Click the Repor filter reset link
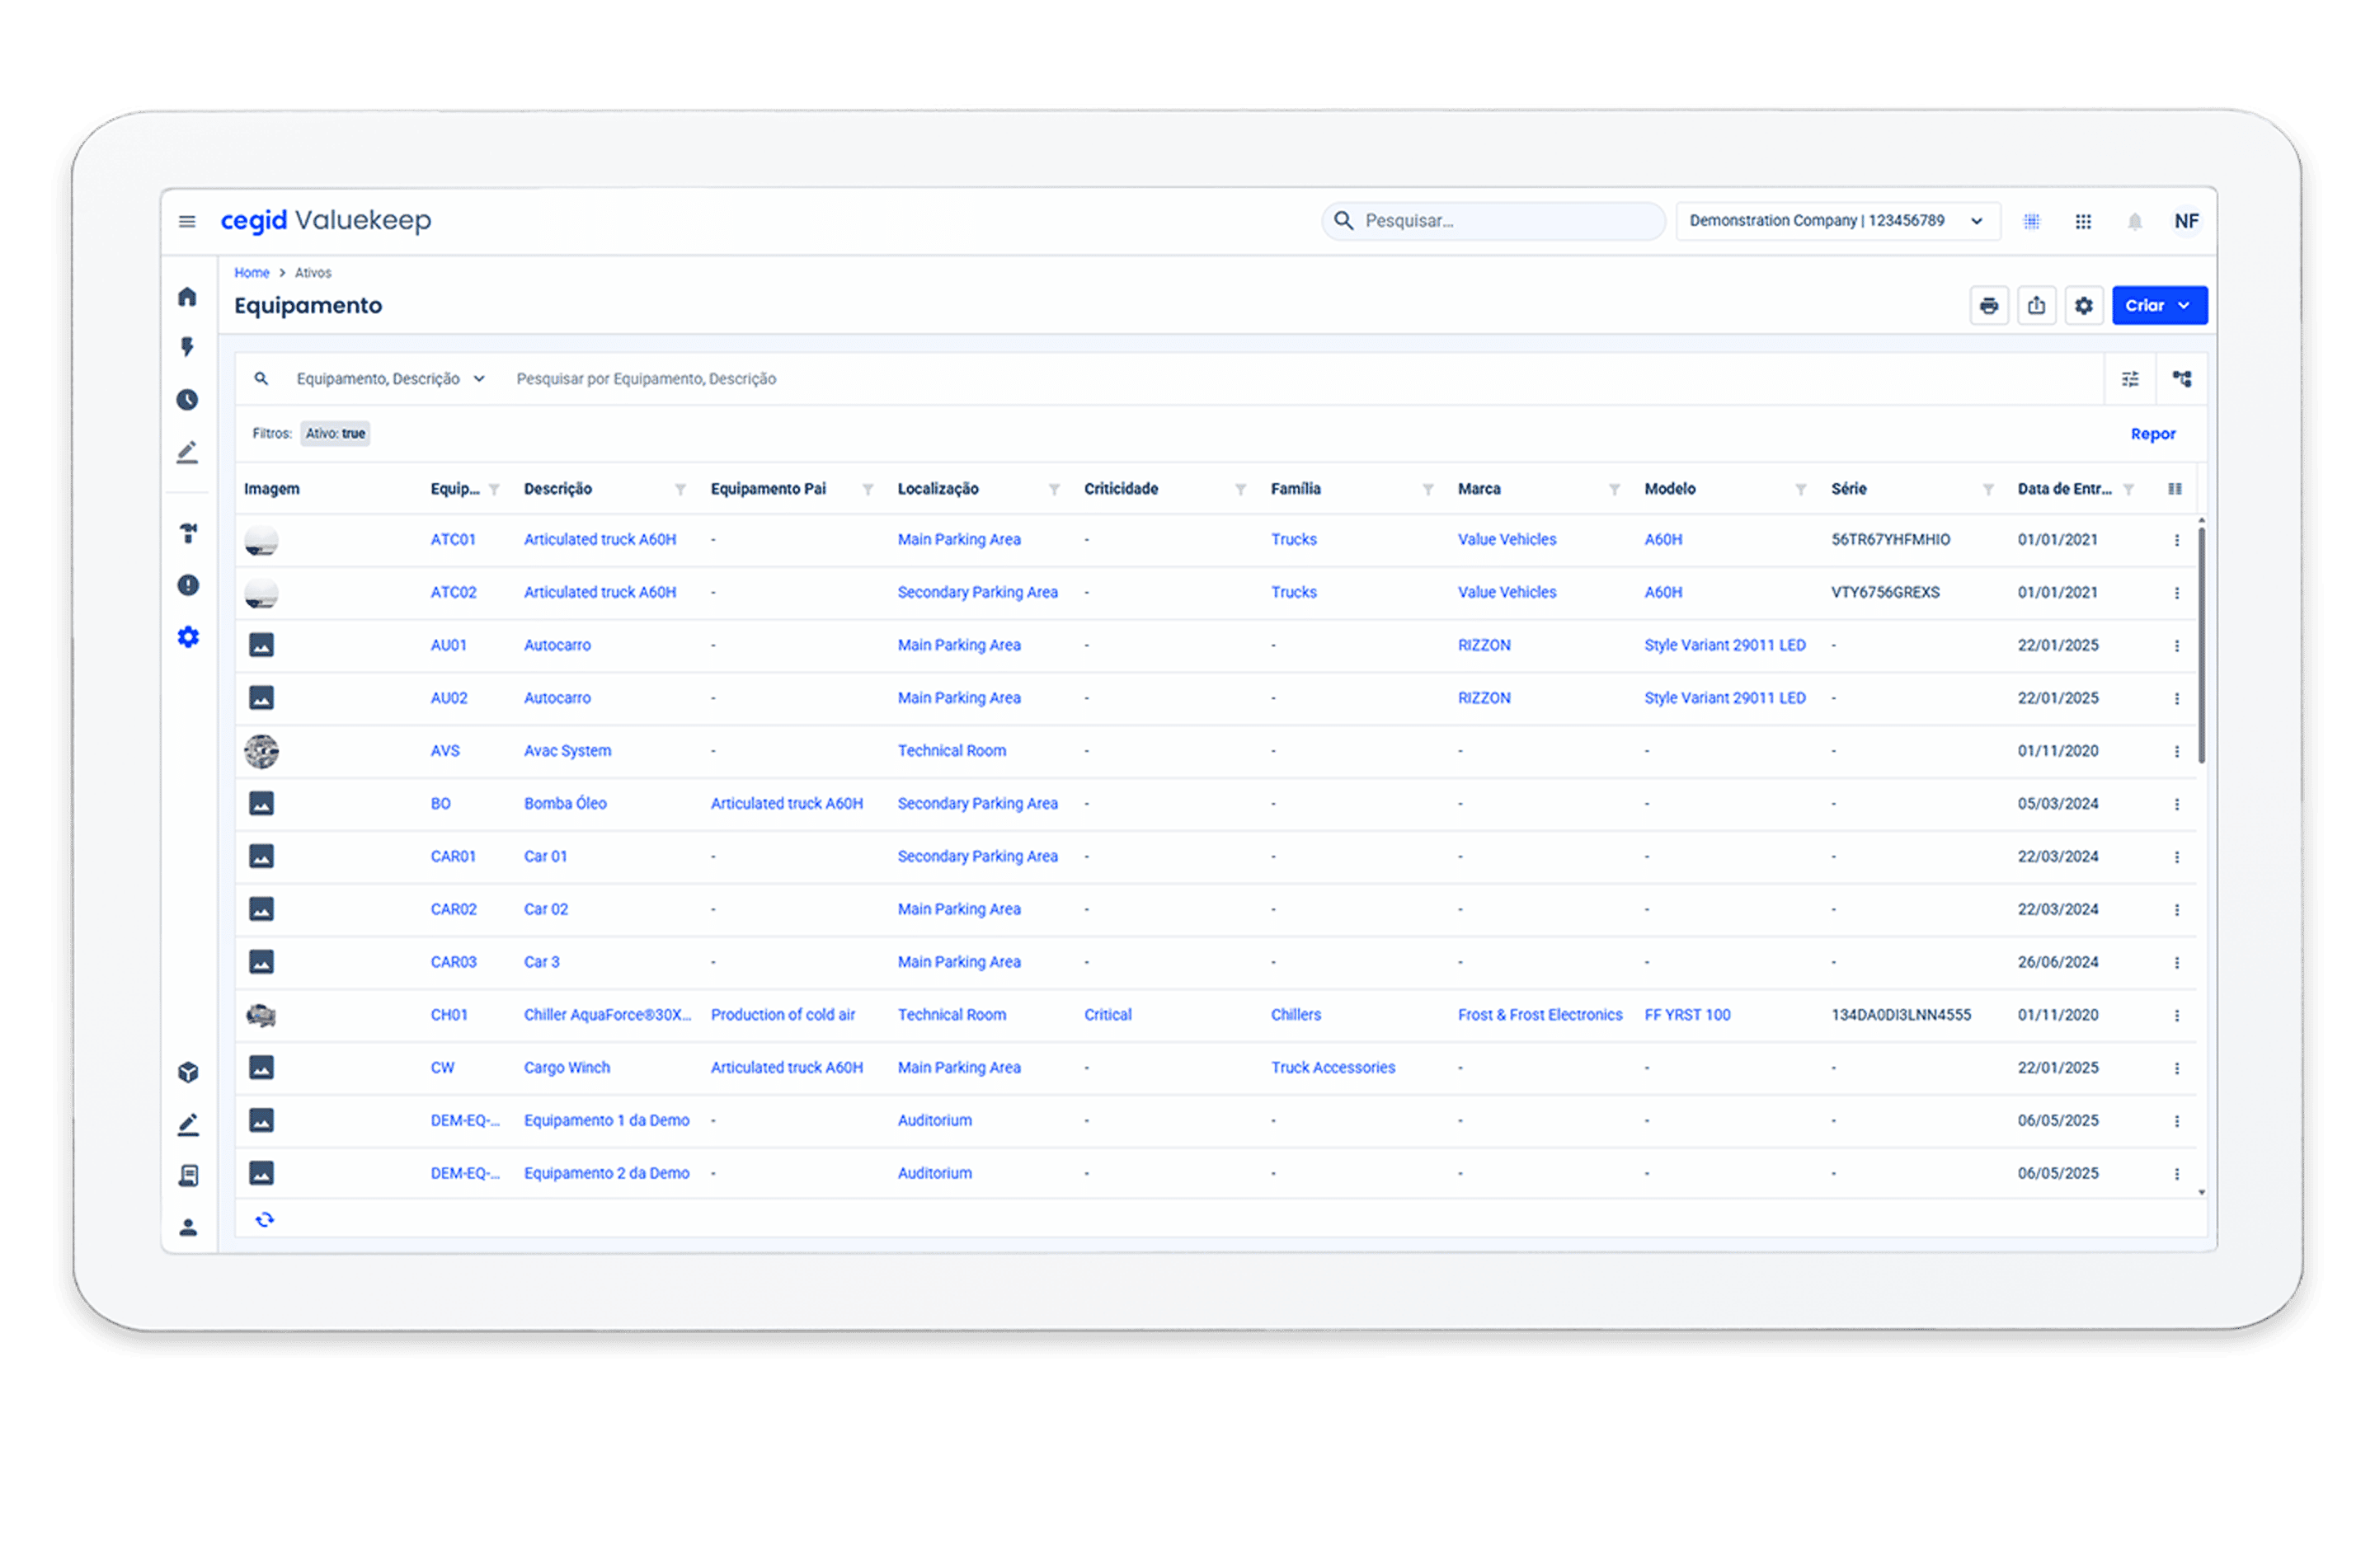Viewport: 2375px width, 1568px height. pos(2152,434)
